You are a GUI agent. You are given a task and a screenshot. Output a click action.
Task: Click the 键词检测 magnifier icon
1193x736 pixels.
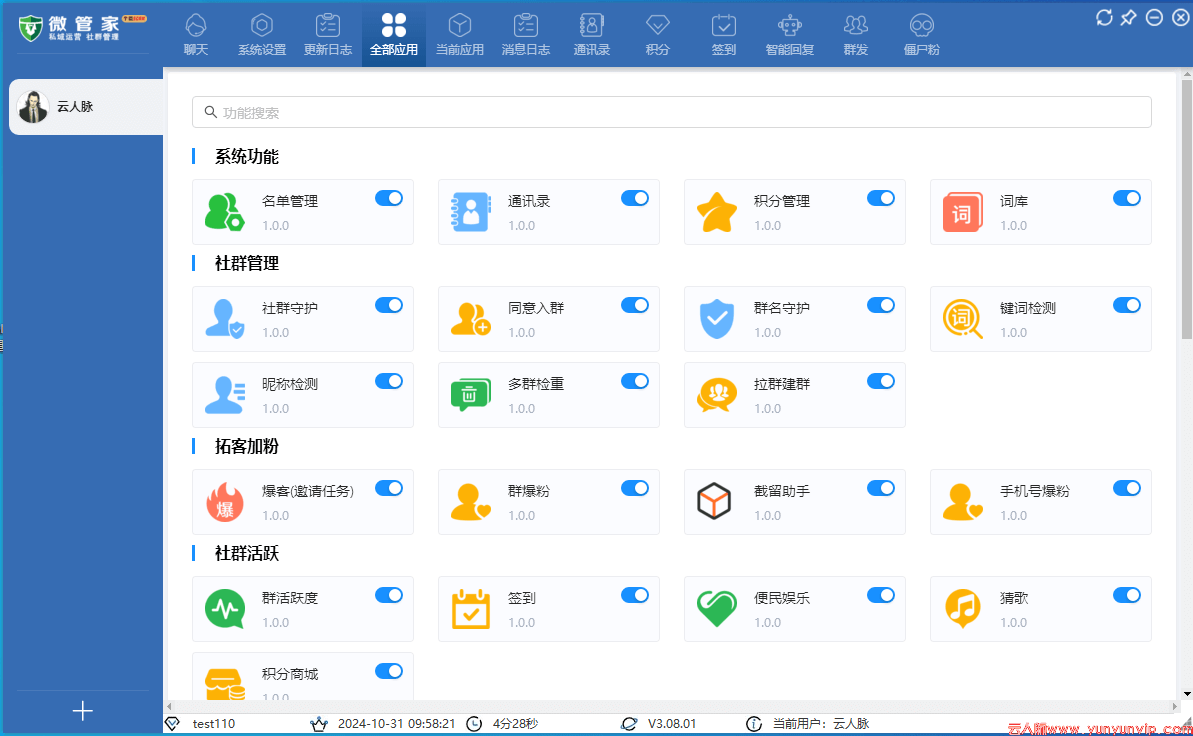click(962, 318)
